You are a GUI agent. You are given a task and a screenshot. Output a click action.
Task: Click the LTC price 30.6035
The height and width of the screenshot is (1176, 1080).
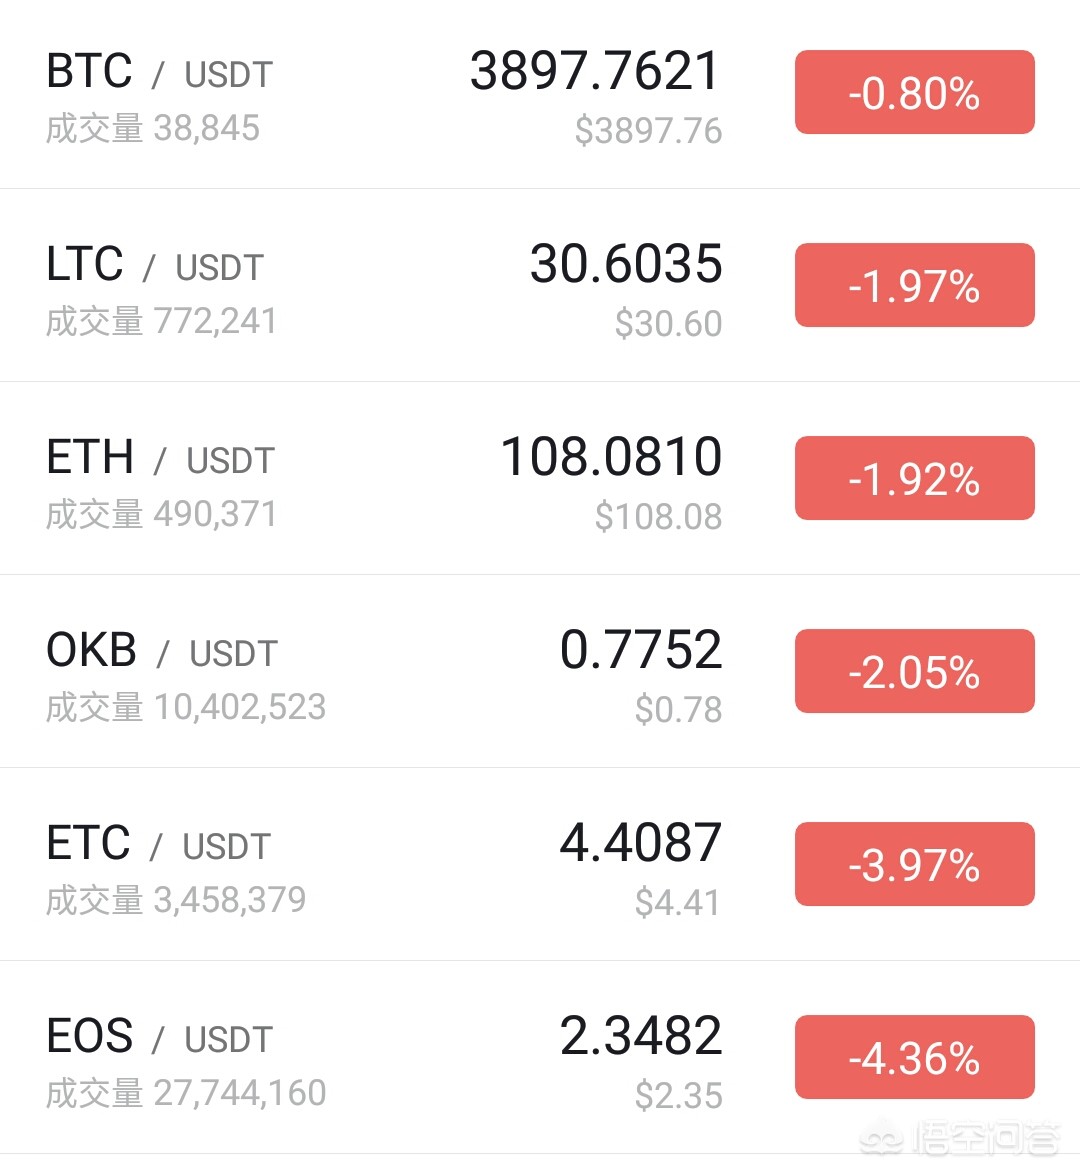[626, 265]
